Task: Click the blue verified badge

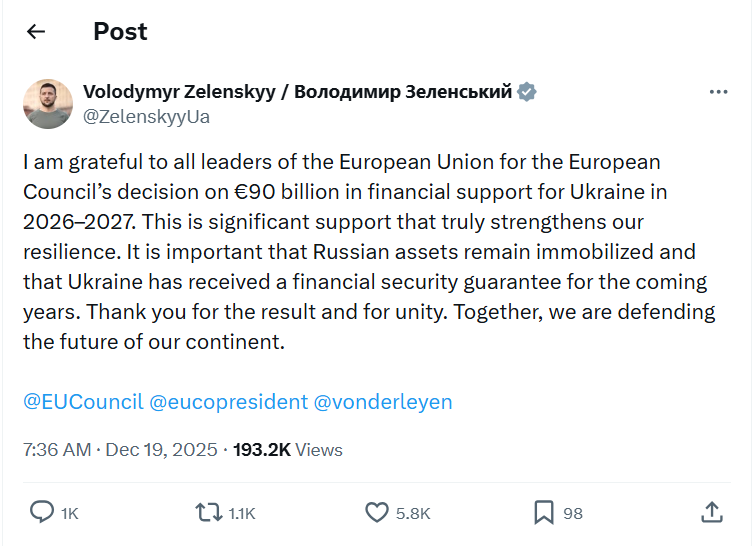Action: 527,92
